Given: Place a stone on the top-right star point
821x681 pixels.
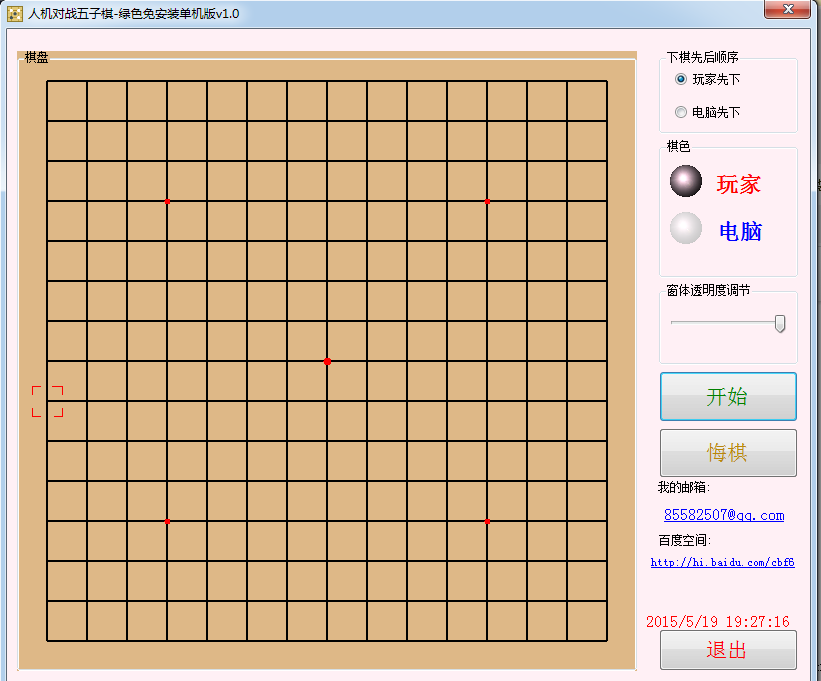Looking at the screenshot, I should [487, 202].
